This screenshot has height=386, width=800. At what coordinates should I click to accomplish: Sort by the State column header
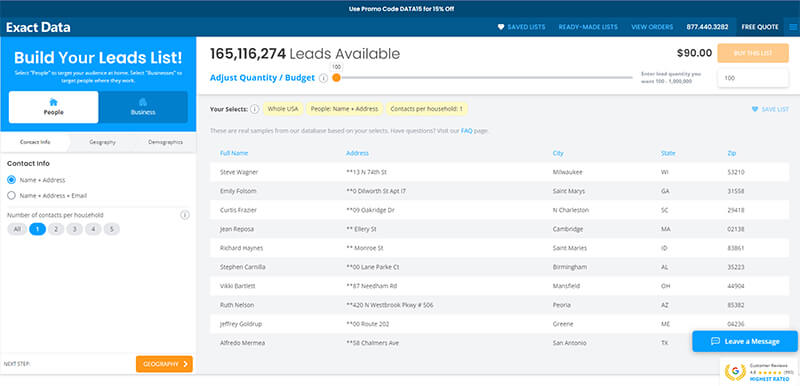tap(668, 153)
